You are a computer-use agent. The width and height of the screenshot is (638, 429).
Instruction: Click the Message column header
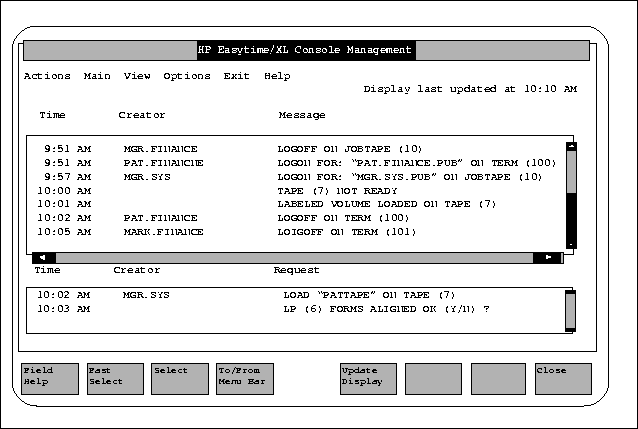pyautogui.click(x=302, y=115)
